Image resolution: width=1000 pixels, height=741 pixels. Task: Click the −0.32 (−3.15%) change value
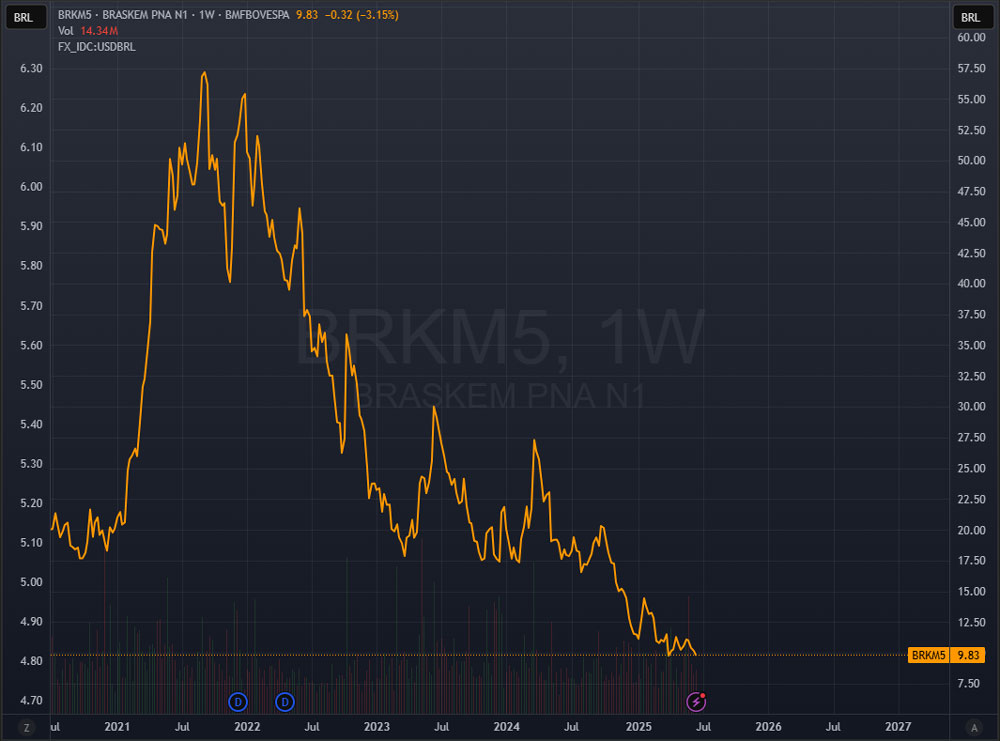tap(364, 17)
